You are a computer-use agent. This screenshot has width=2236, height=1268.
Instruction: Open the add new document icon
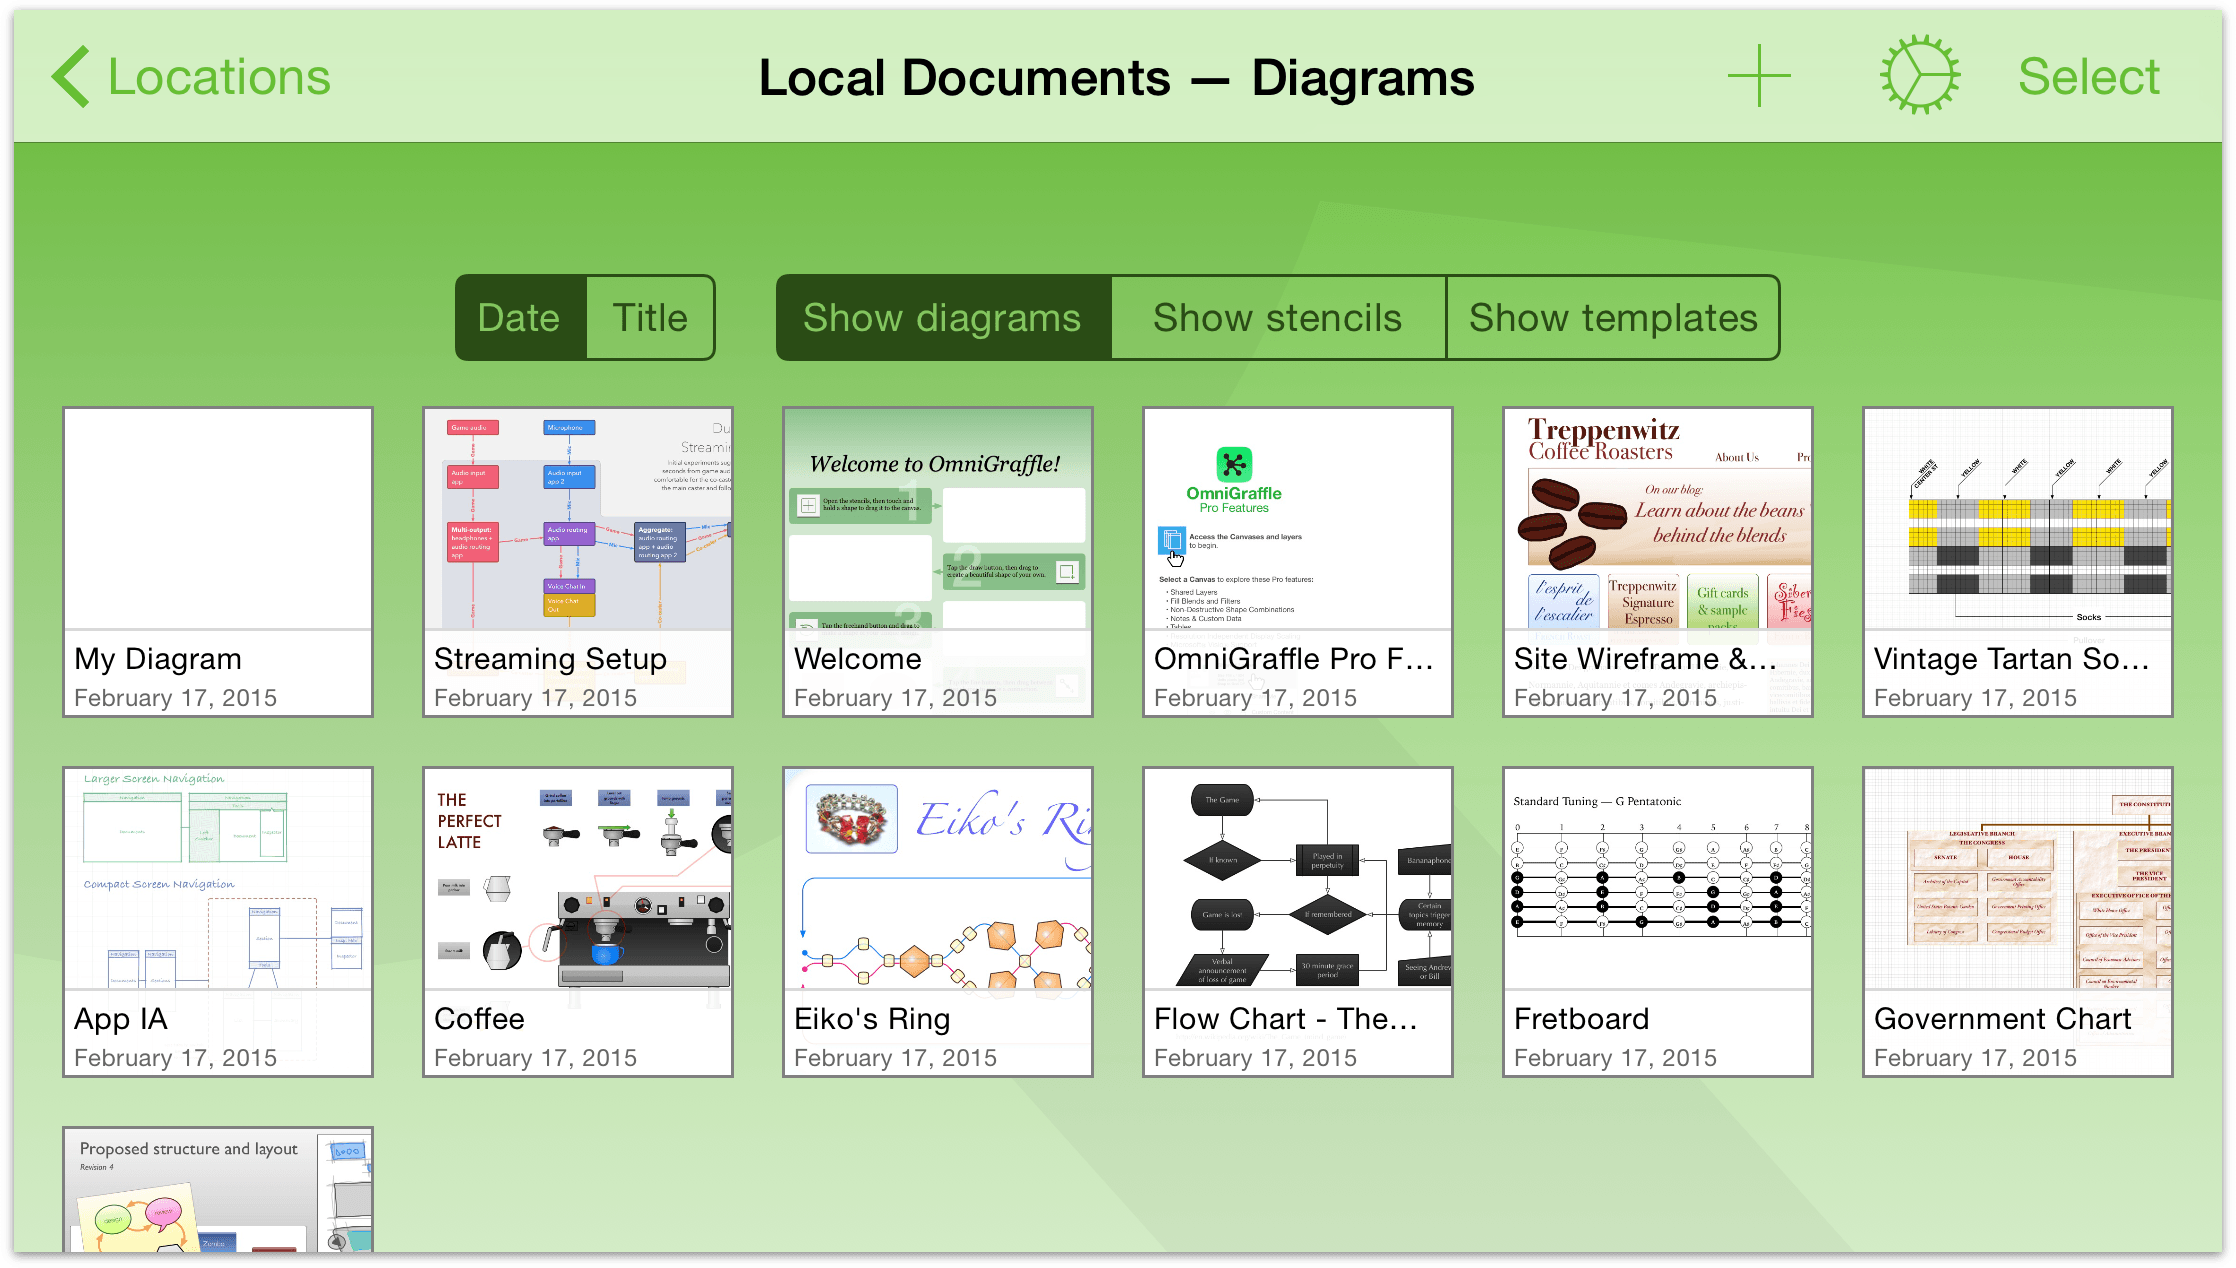(1758, 74)
